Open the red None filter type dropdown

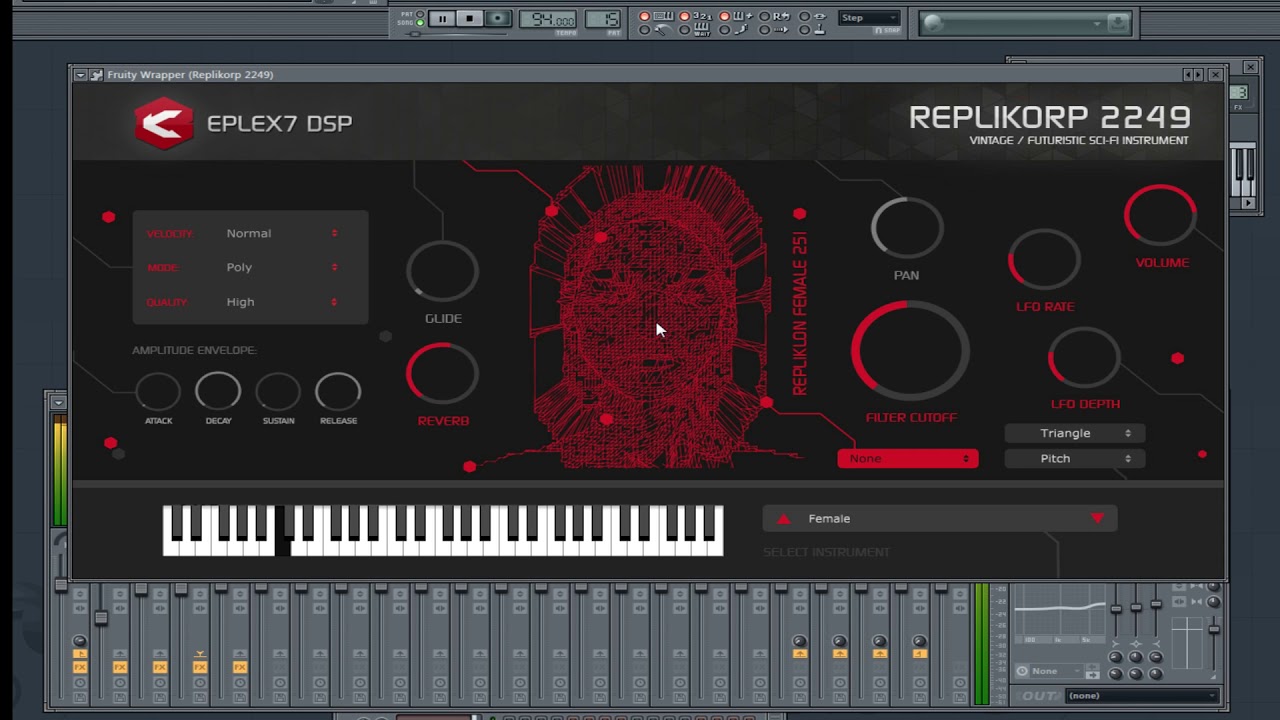[908, 458]
